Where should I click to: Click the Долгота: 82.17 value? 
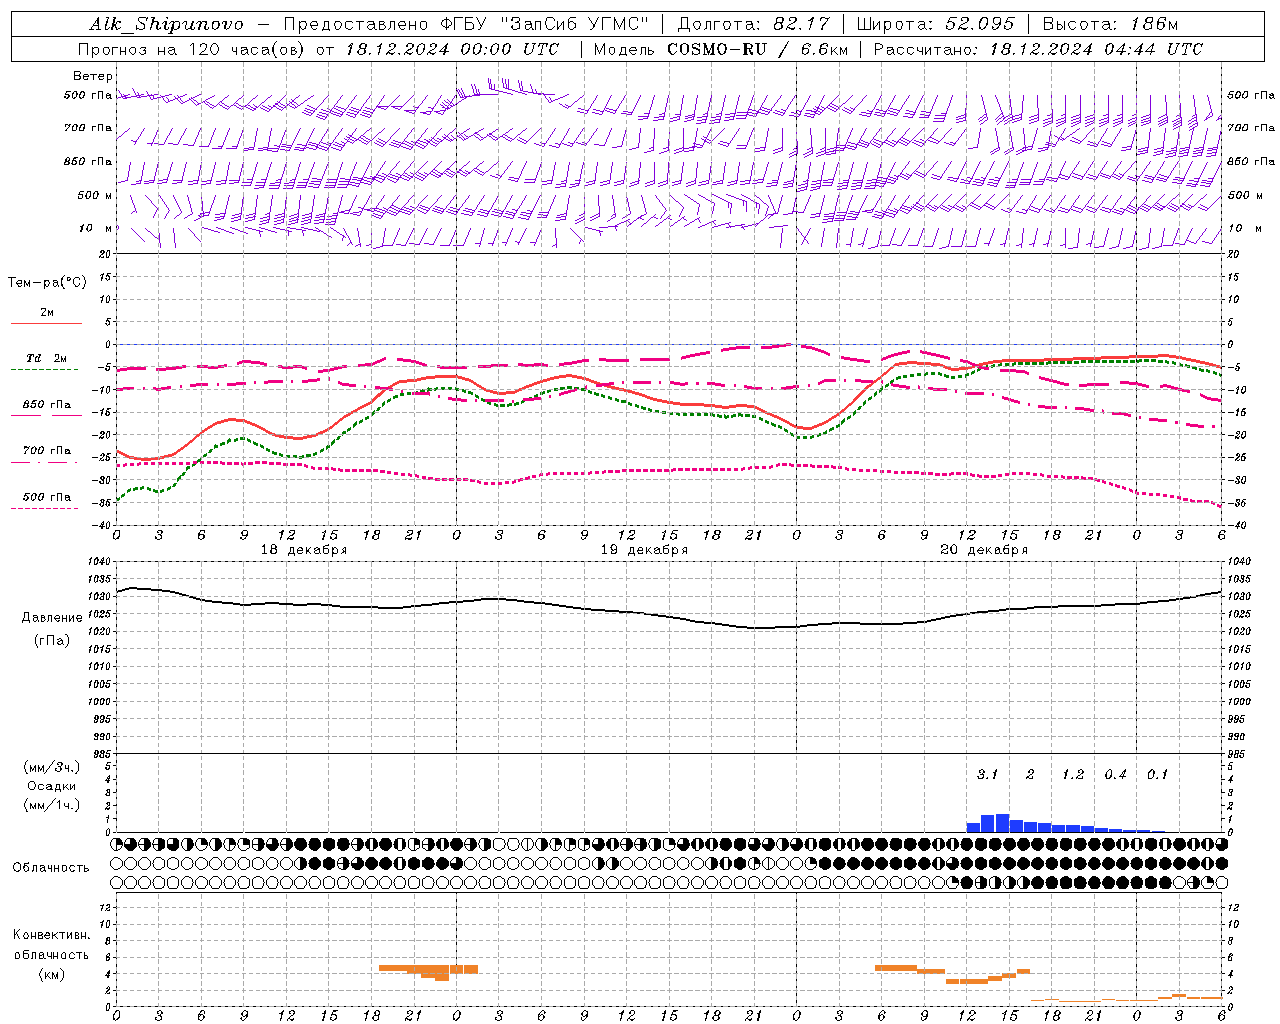pos(754,24)
